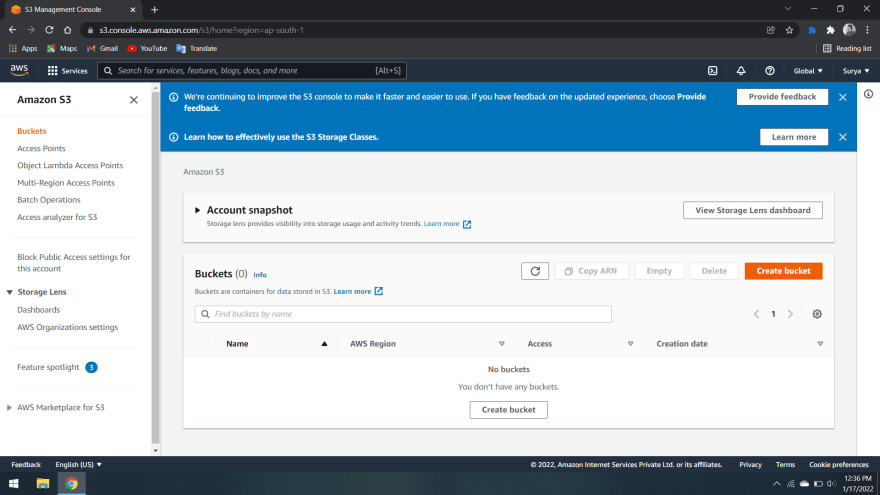The image size is (880, 495).
Task: Share this page icon in address bar
Action: point(771,30)
